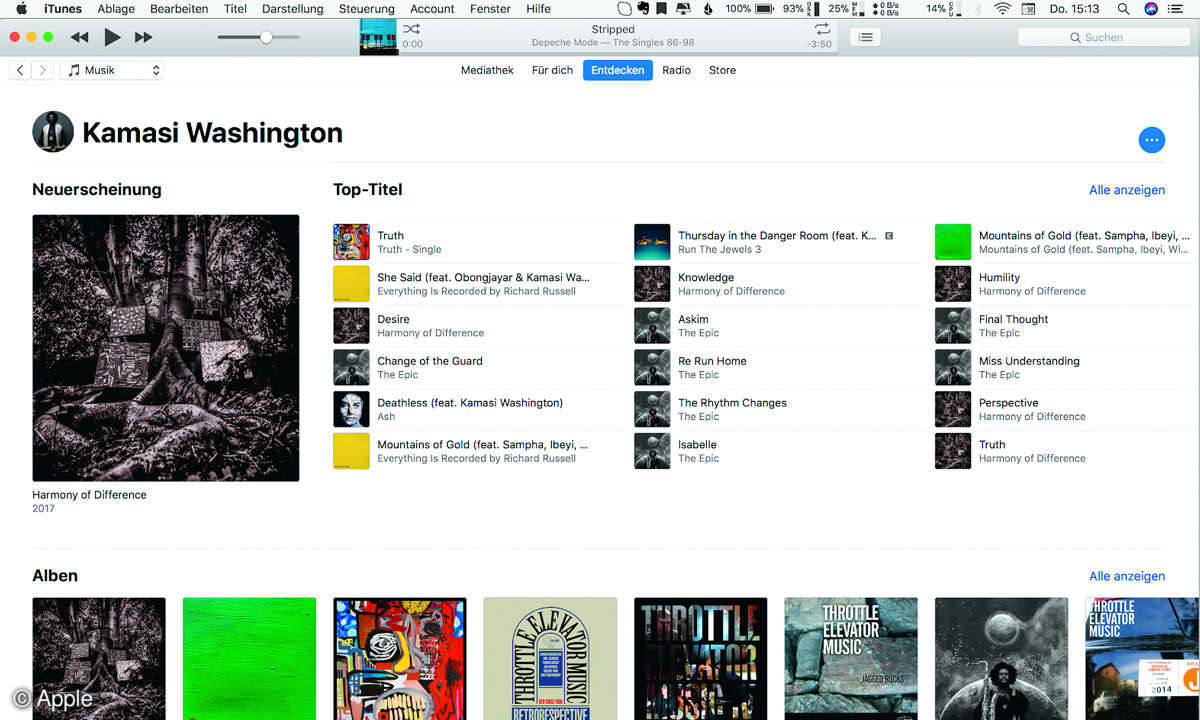The height and width of the screenshot is (720, 1200).
Task: Select Desire track row
Action: pyautogui.click(x=478, y=326)
